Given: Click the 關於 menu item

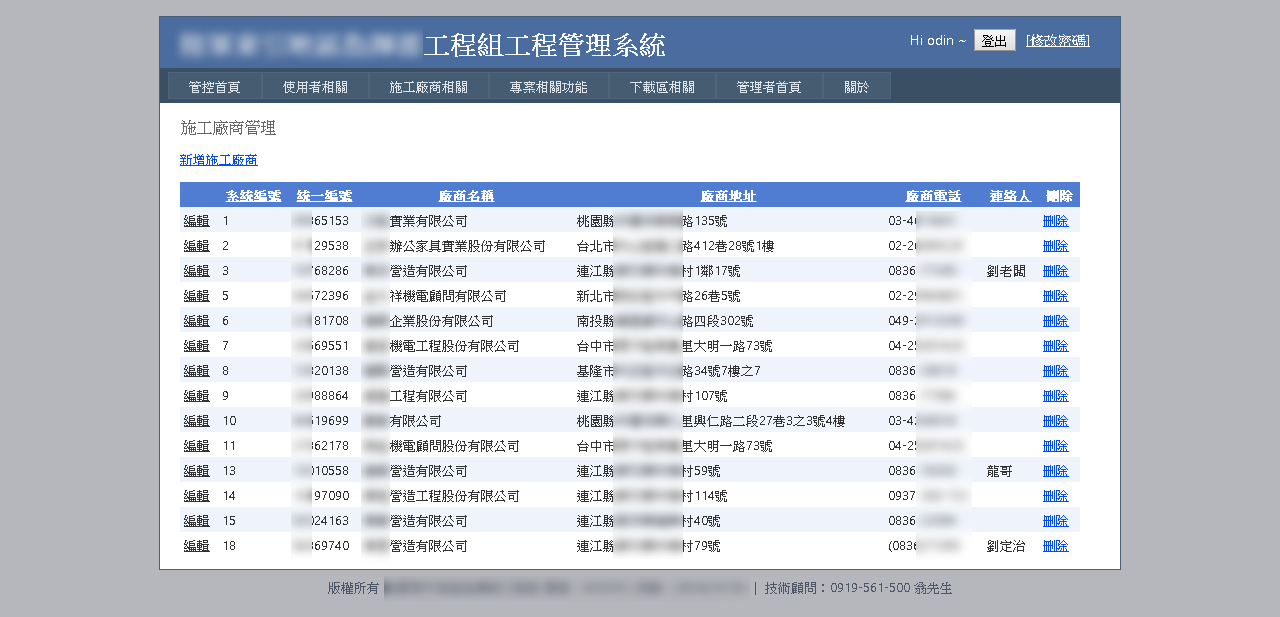Looking at the screenshot, I should 856,87.
